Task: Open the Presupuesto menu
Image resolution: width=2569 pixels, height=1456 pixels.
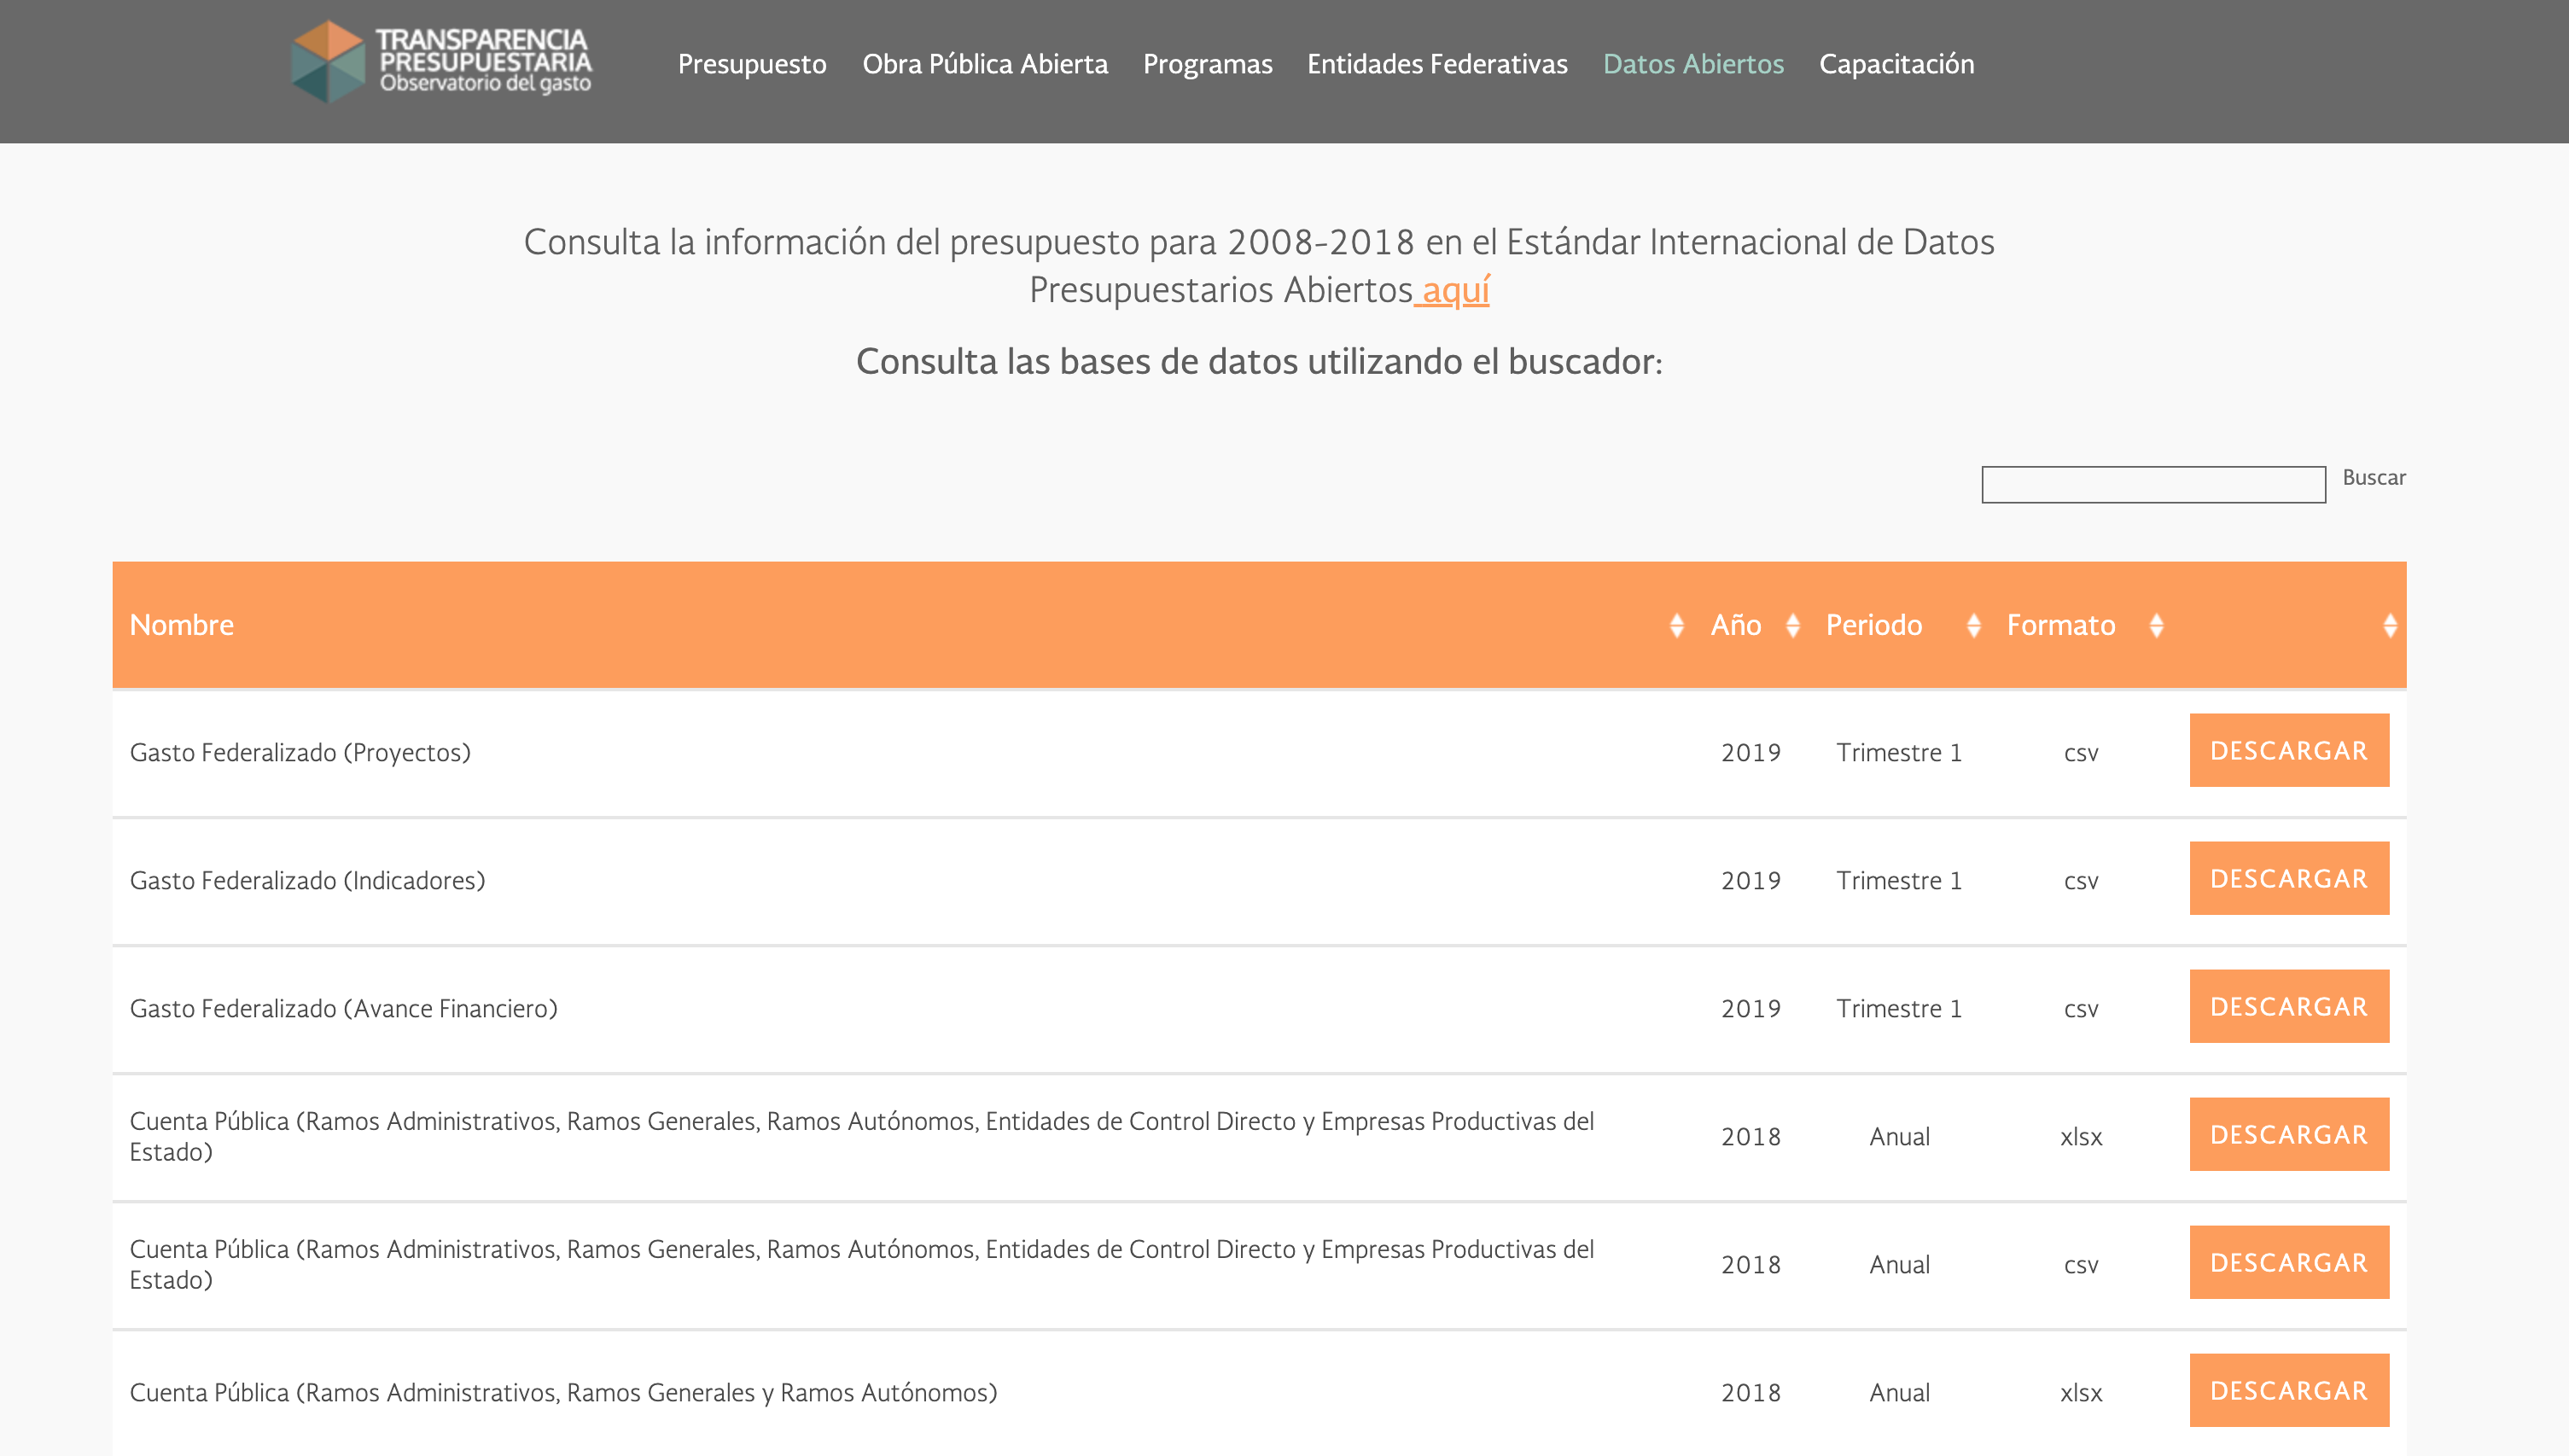Action: click(x=752, y=64)
